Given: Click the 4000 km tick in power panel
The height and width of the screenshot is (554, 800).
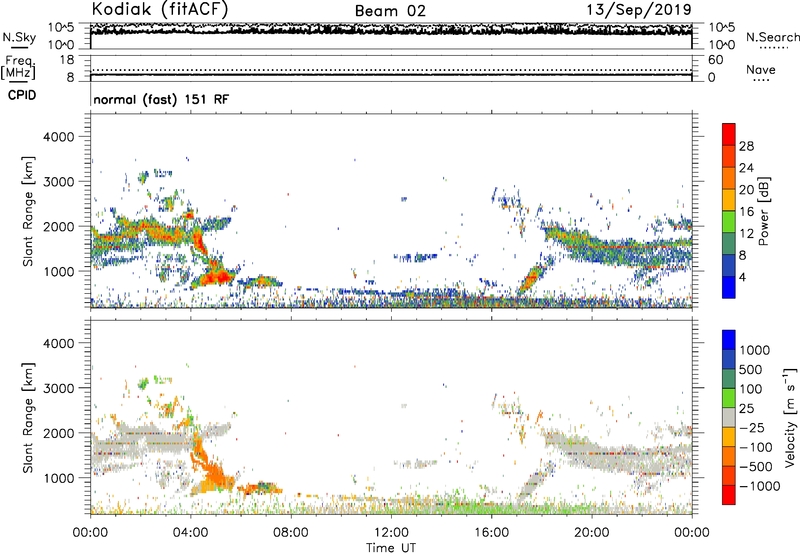Looking at the screenshot, I should pos(58,137).
